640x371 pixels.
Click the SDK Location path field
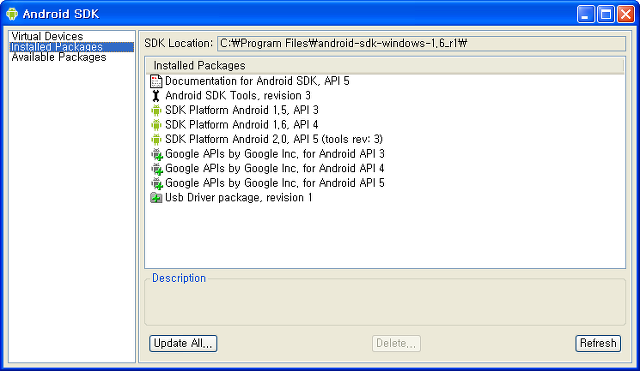421,43
